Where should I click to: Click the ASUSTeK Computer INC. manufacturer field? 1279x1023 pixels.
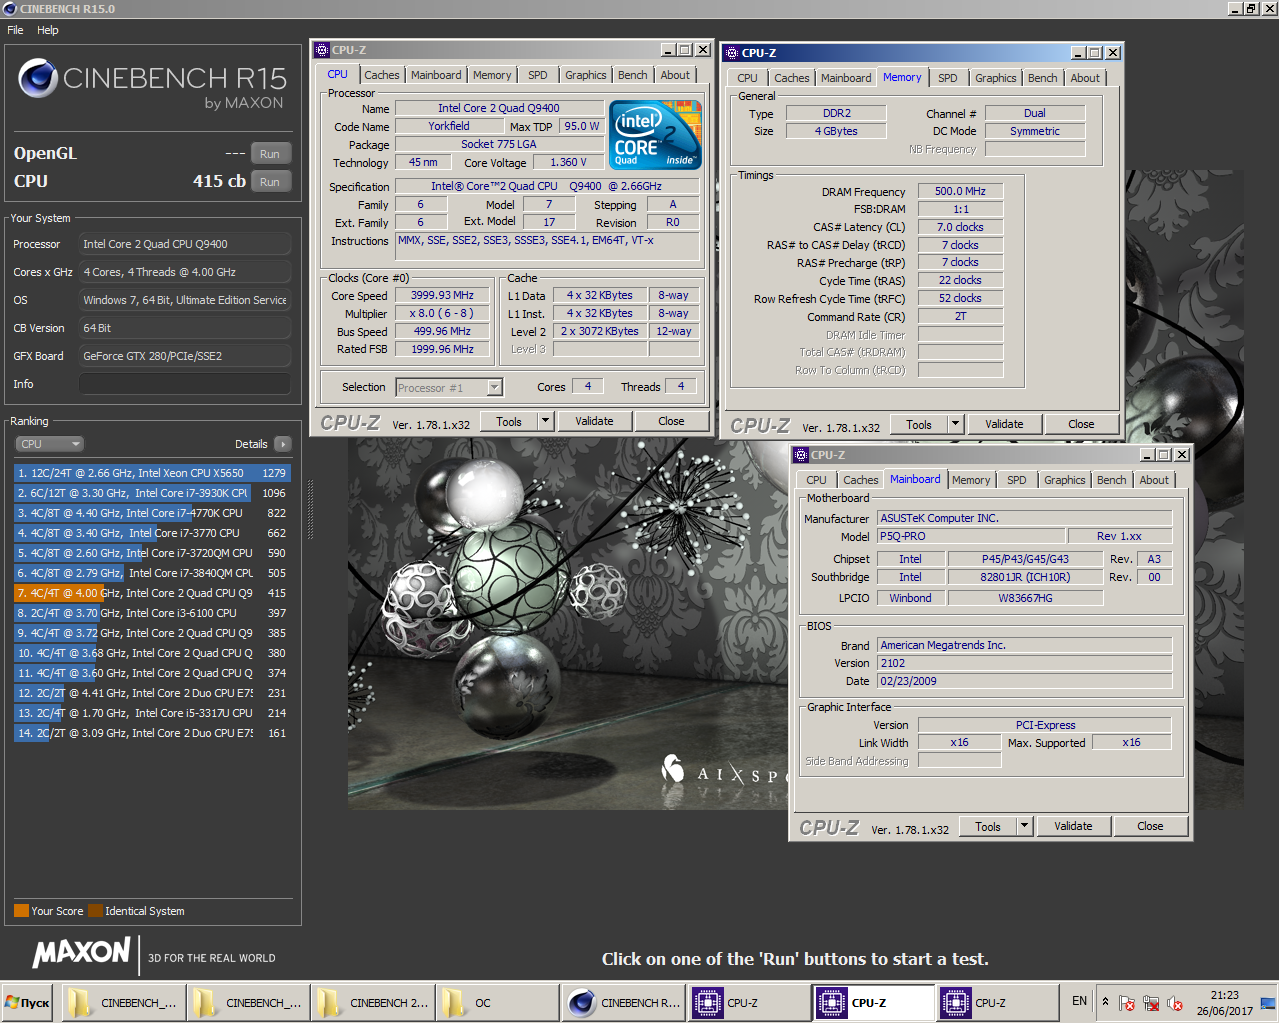(1024, 518)
